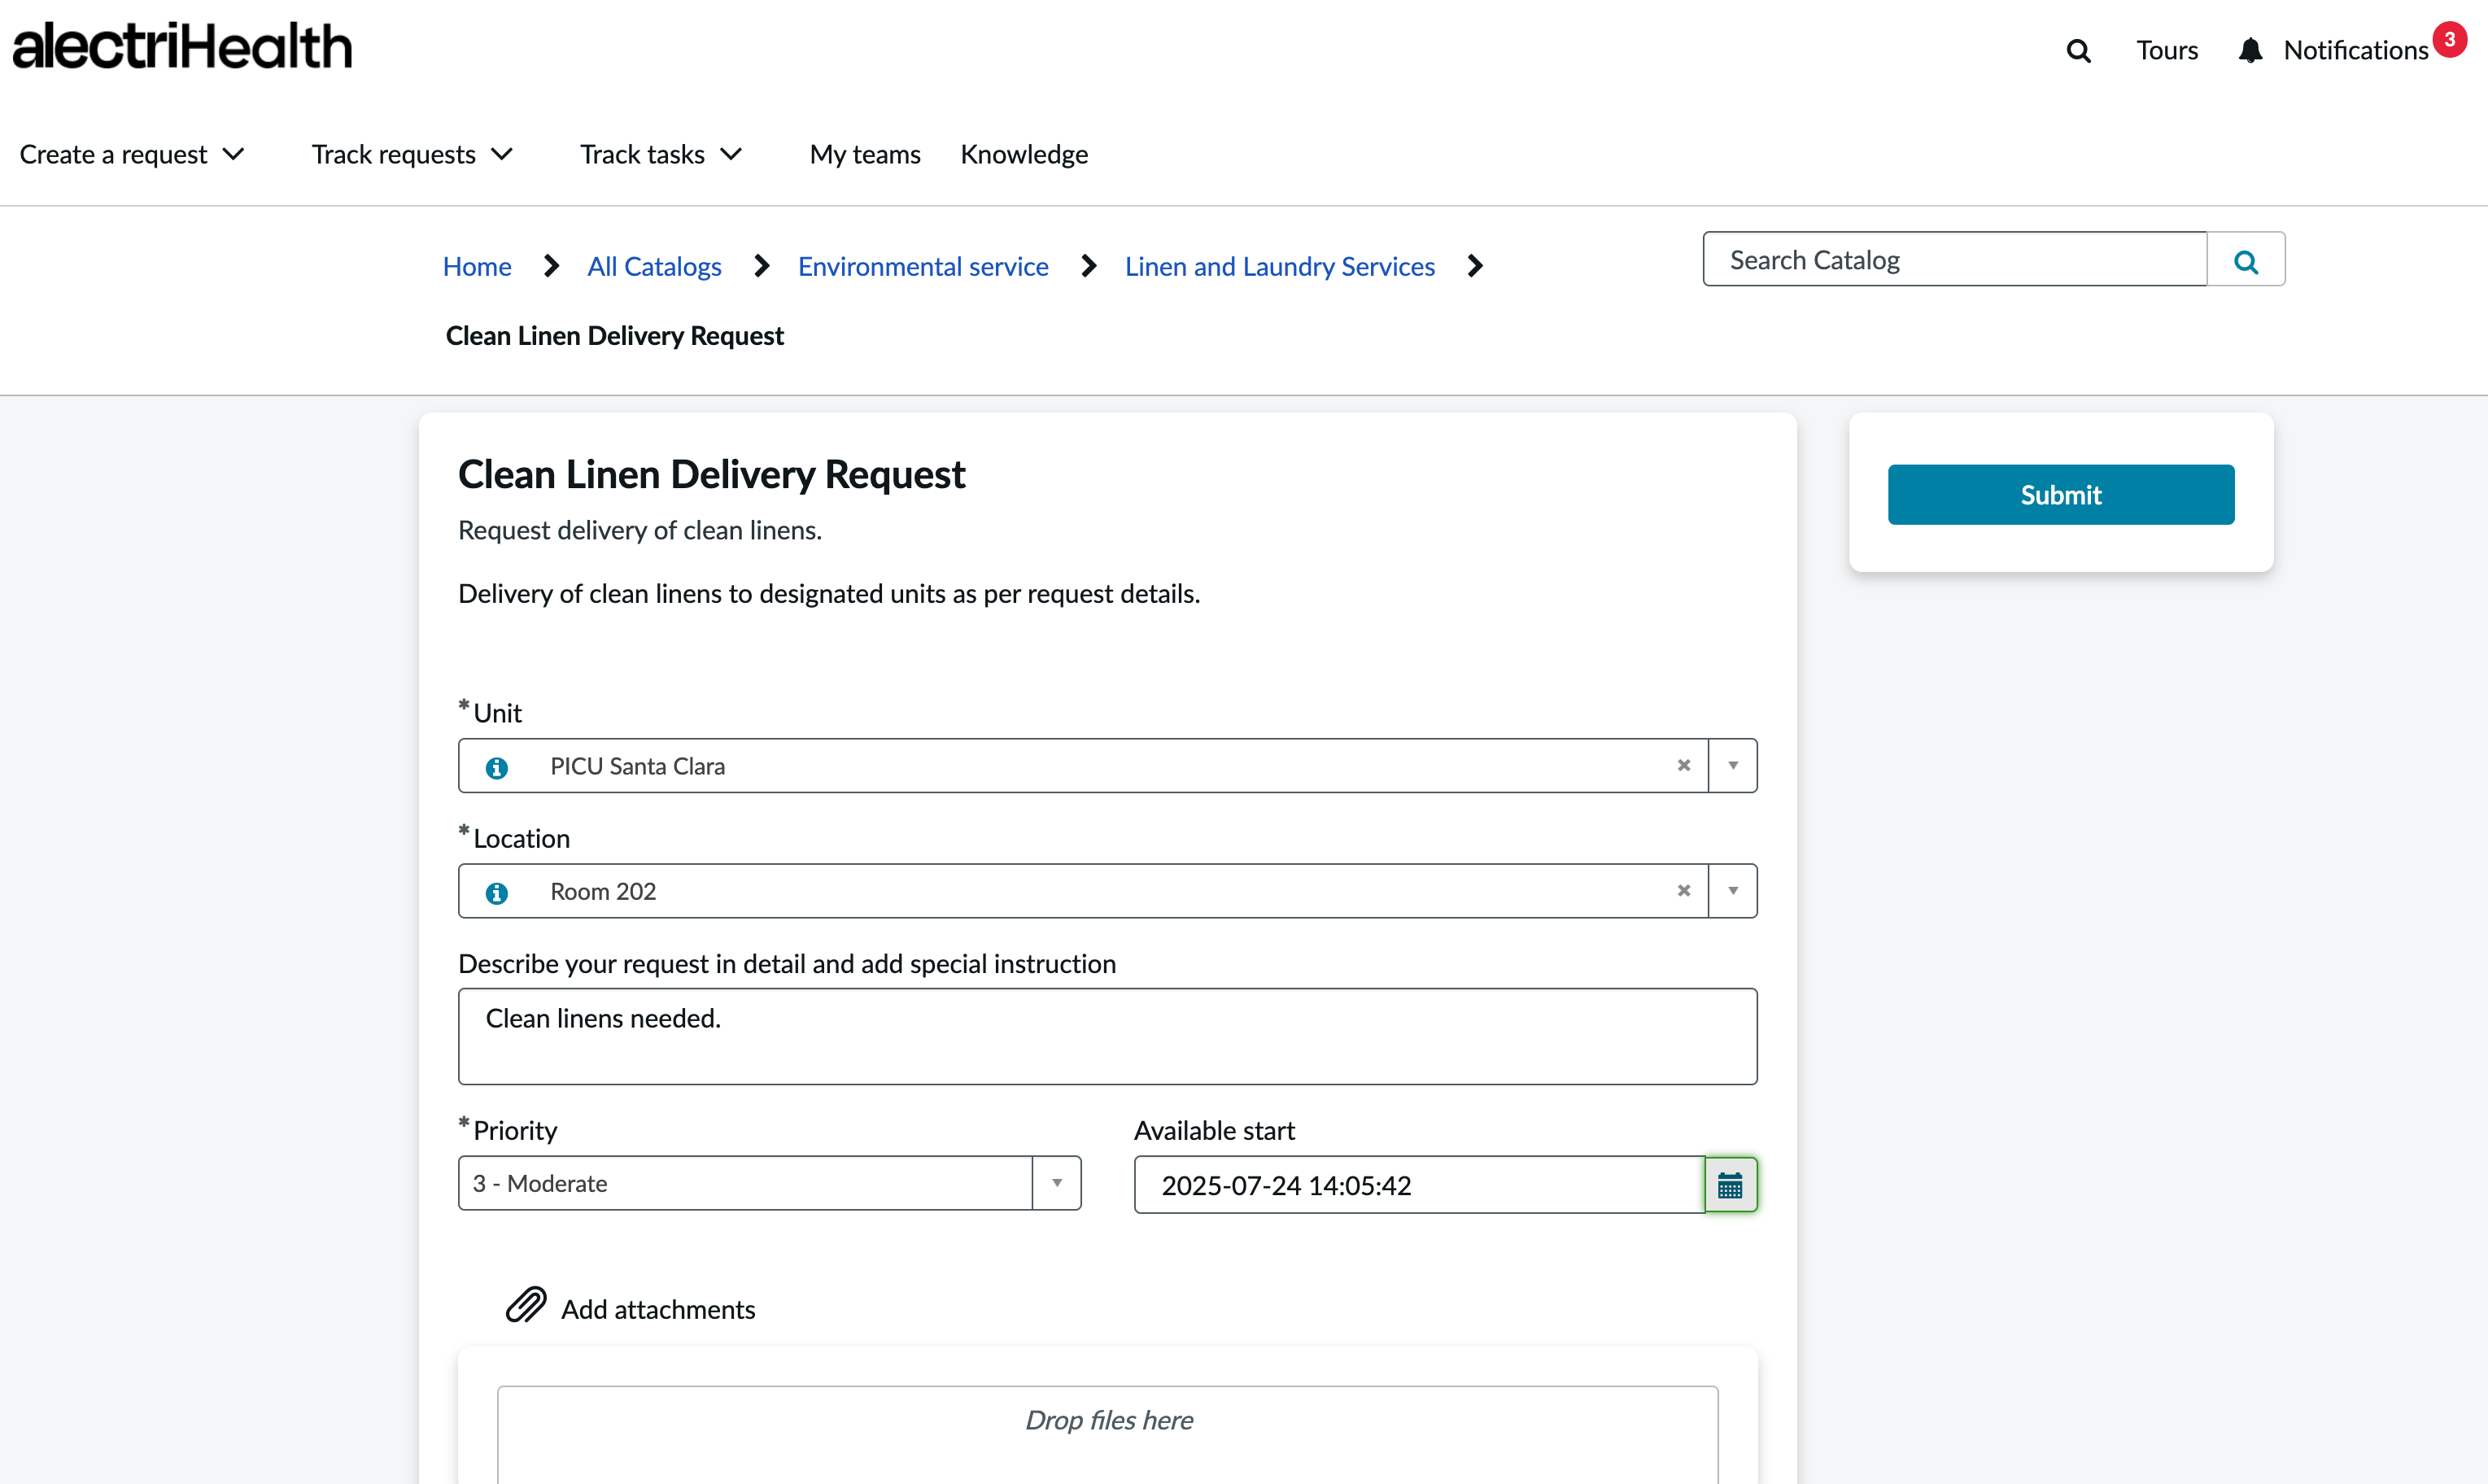Expand the Track requests menu
2488x1484 pixels.
click(412, 154)
